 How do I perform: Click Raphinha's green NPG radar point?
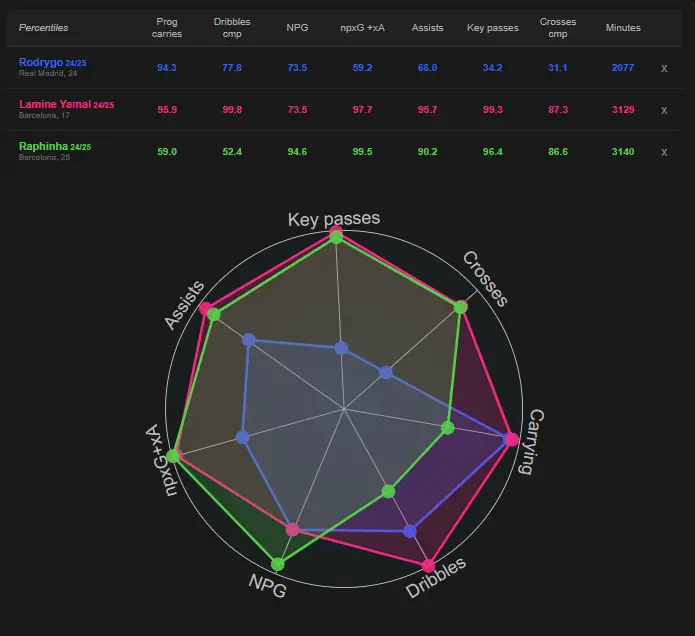[277, 564]
